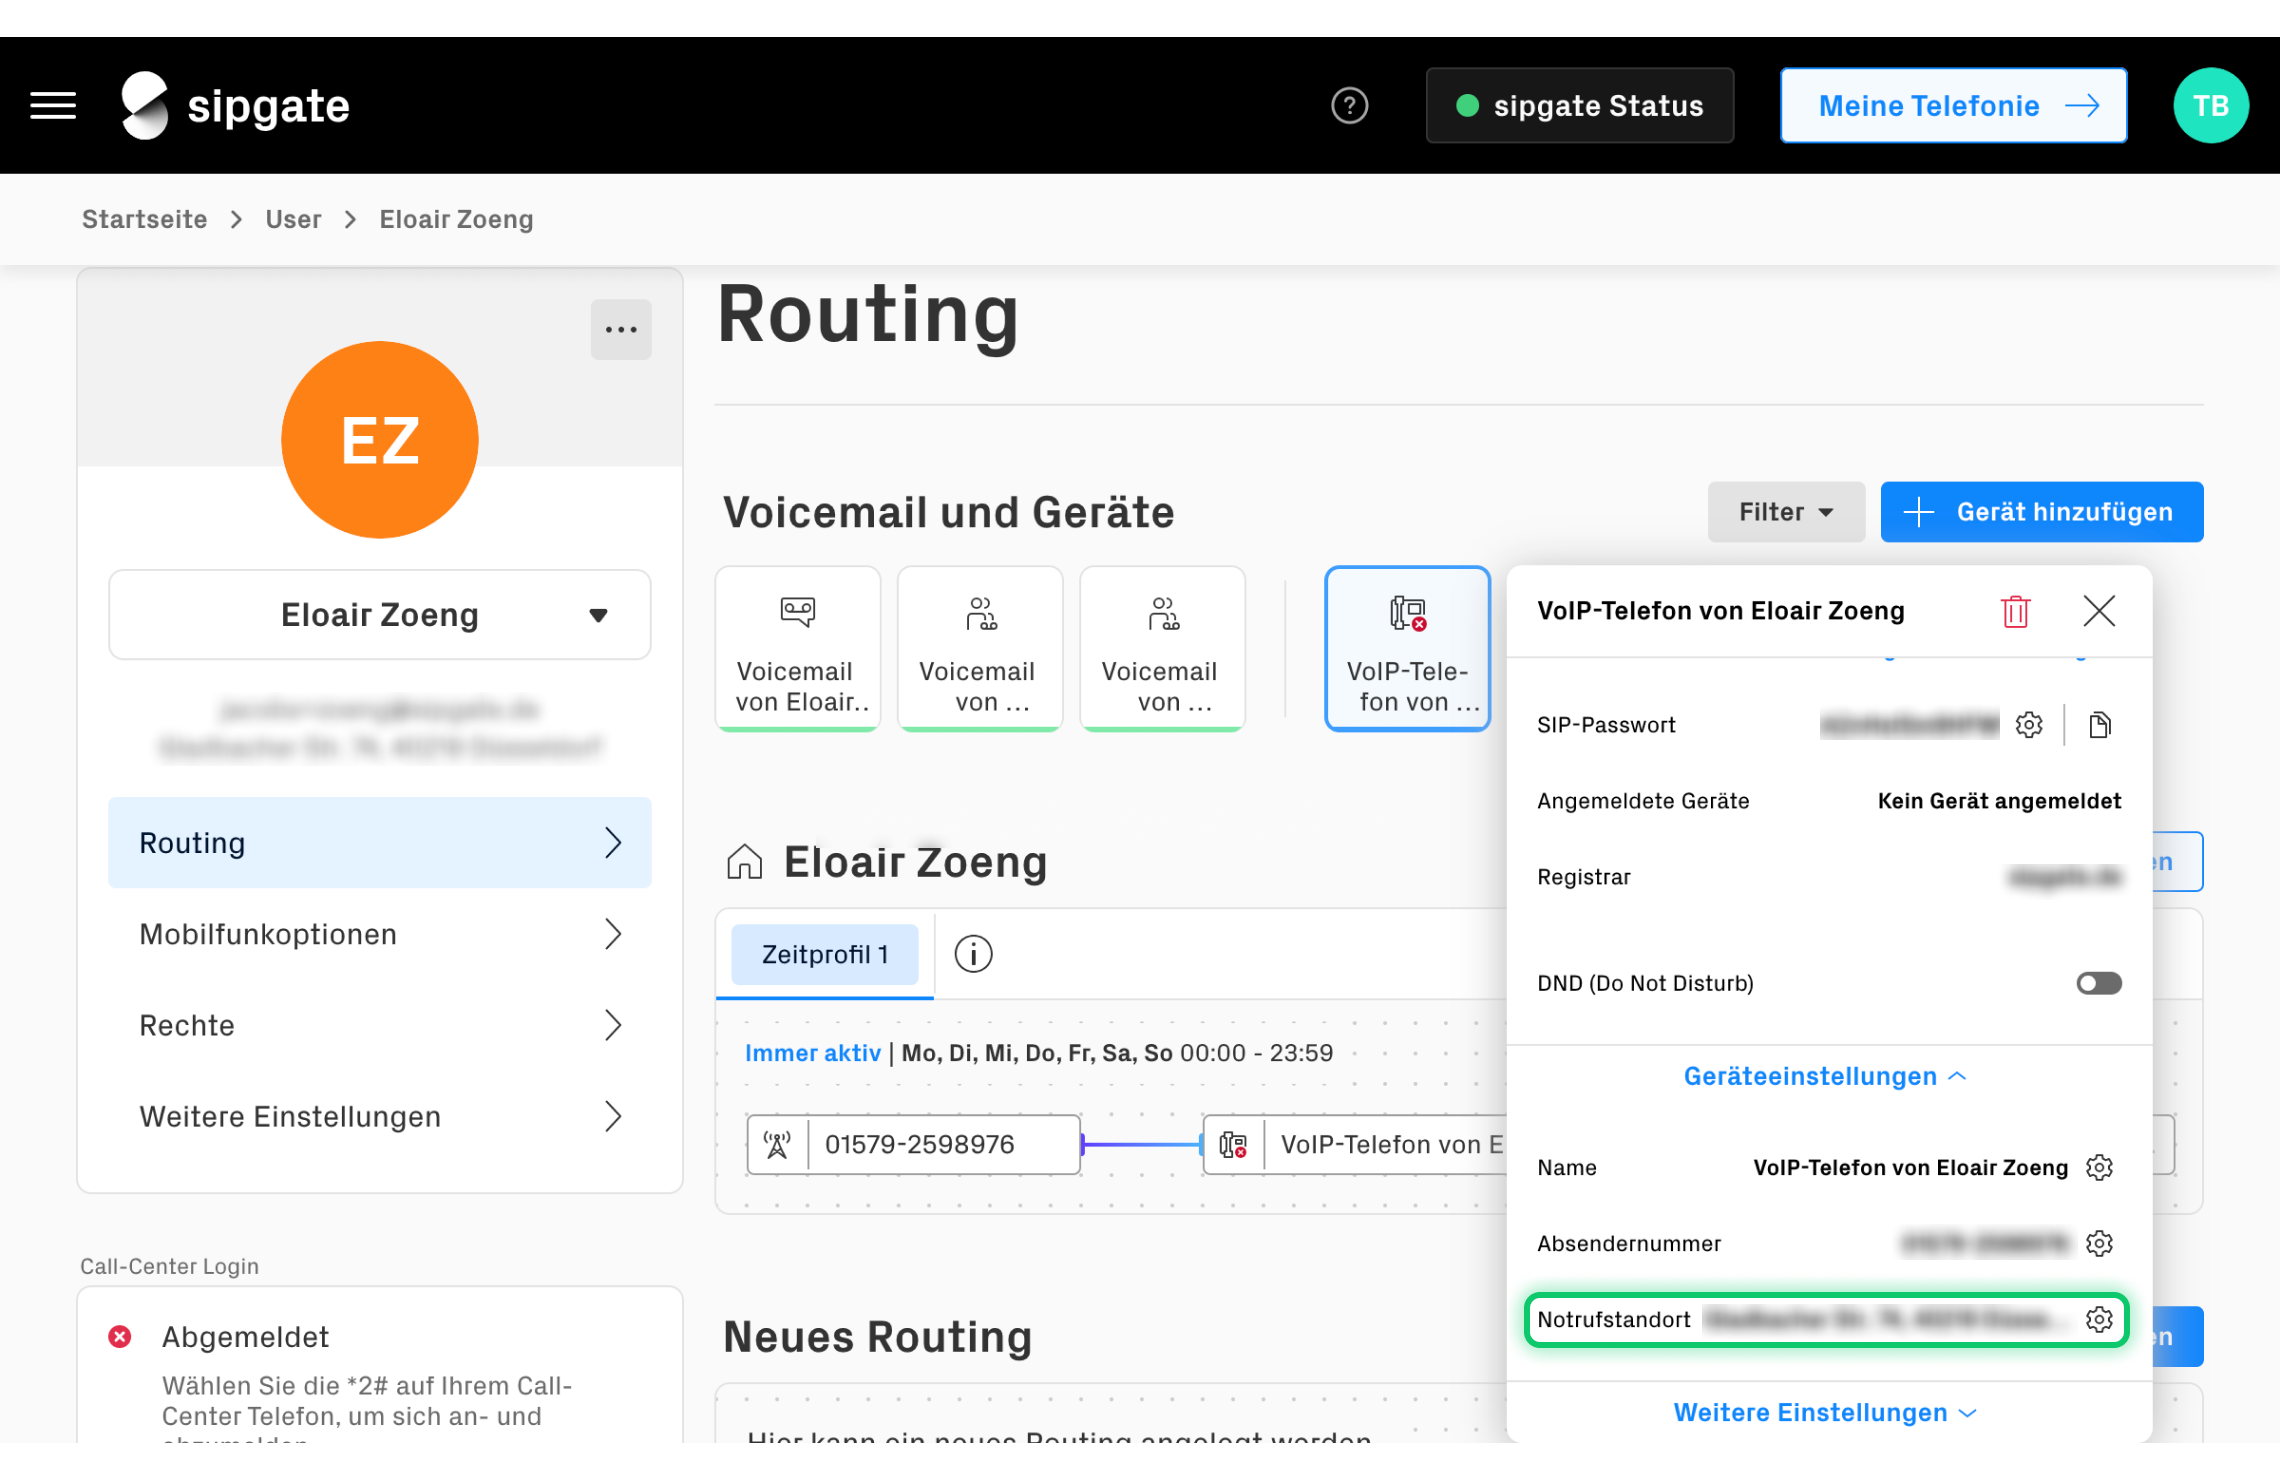Click the Zeitprofil info icon
Screen dimensions: 2280x1480
click(x=973, y=954)
